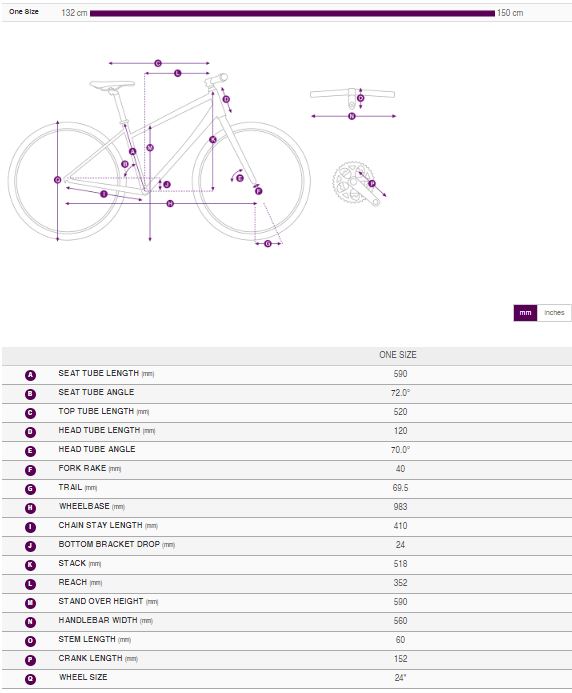Image resolution: width=572 pixels, height=693 pixels.
Task: Click the N handlebar width marker on diagram
Action: tap(352, 116)
